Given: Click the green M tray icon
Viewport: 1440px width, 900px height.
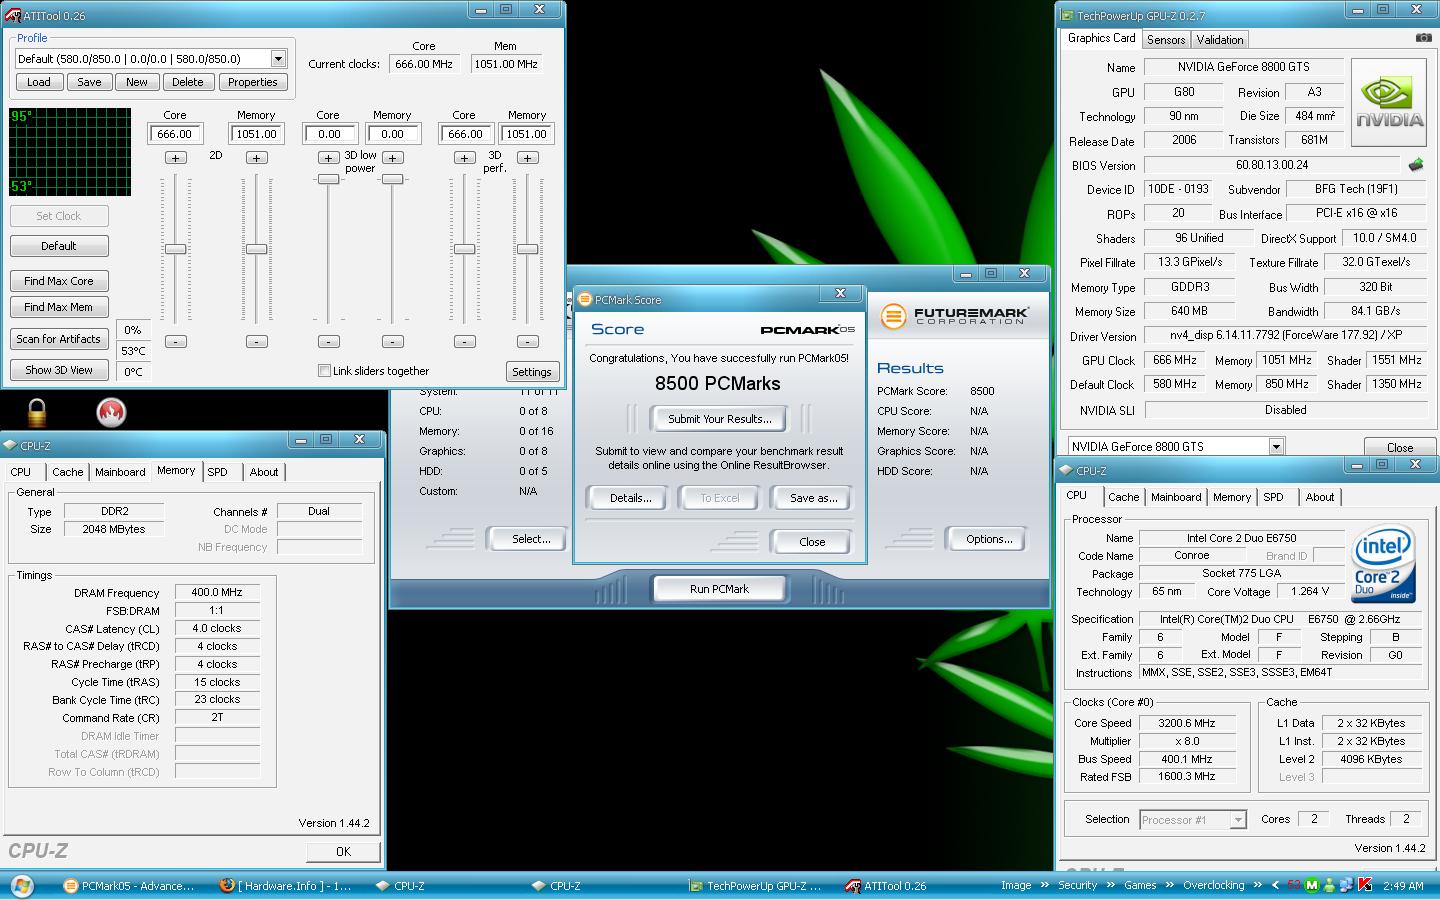Looking at the screenshot, I should (x=1312, y=885).
